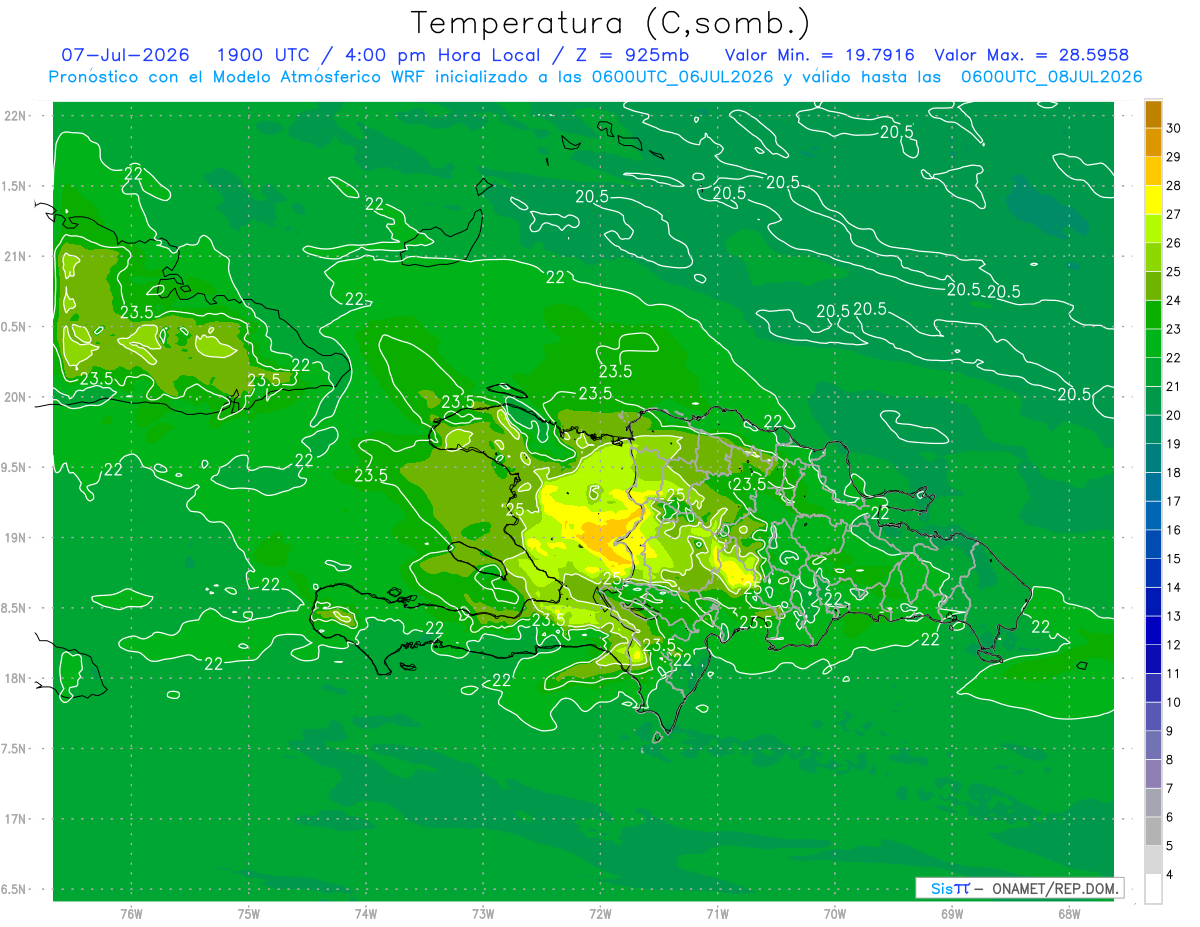Click the '69W' longitude axis label
The image size is (1200, 927).
tap(952, 913)
